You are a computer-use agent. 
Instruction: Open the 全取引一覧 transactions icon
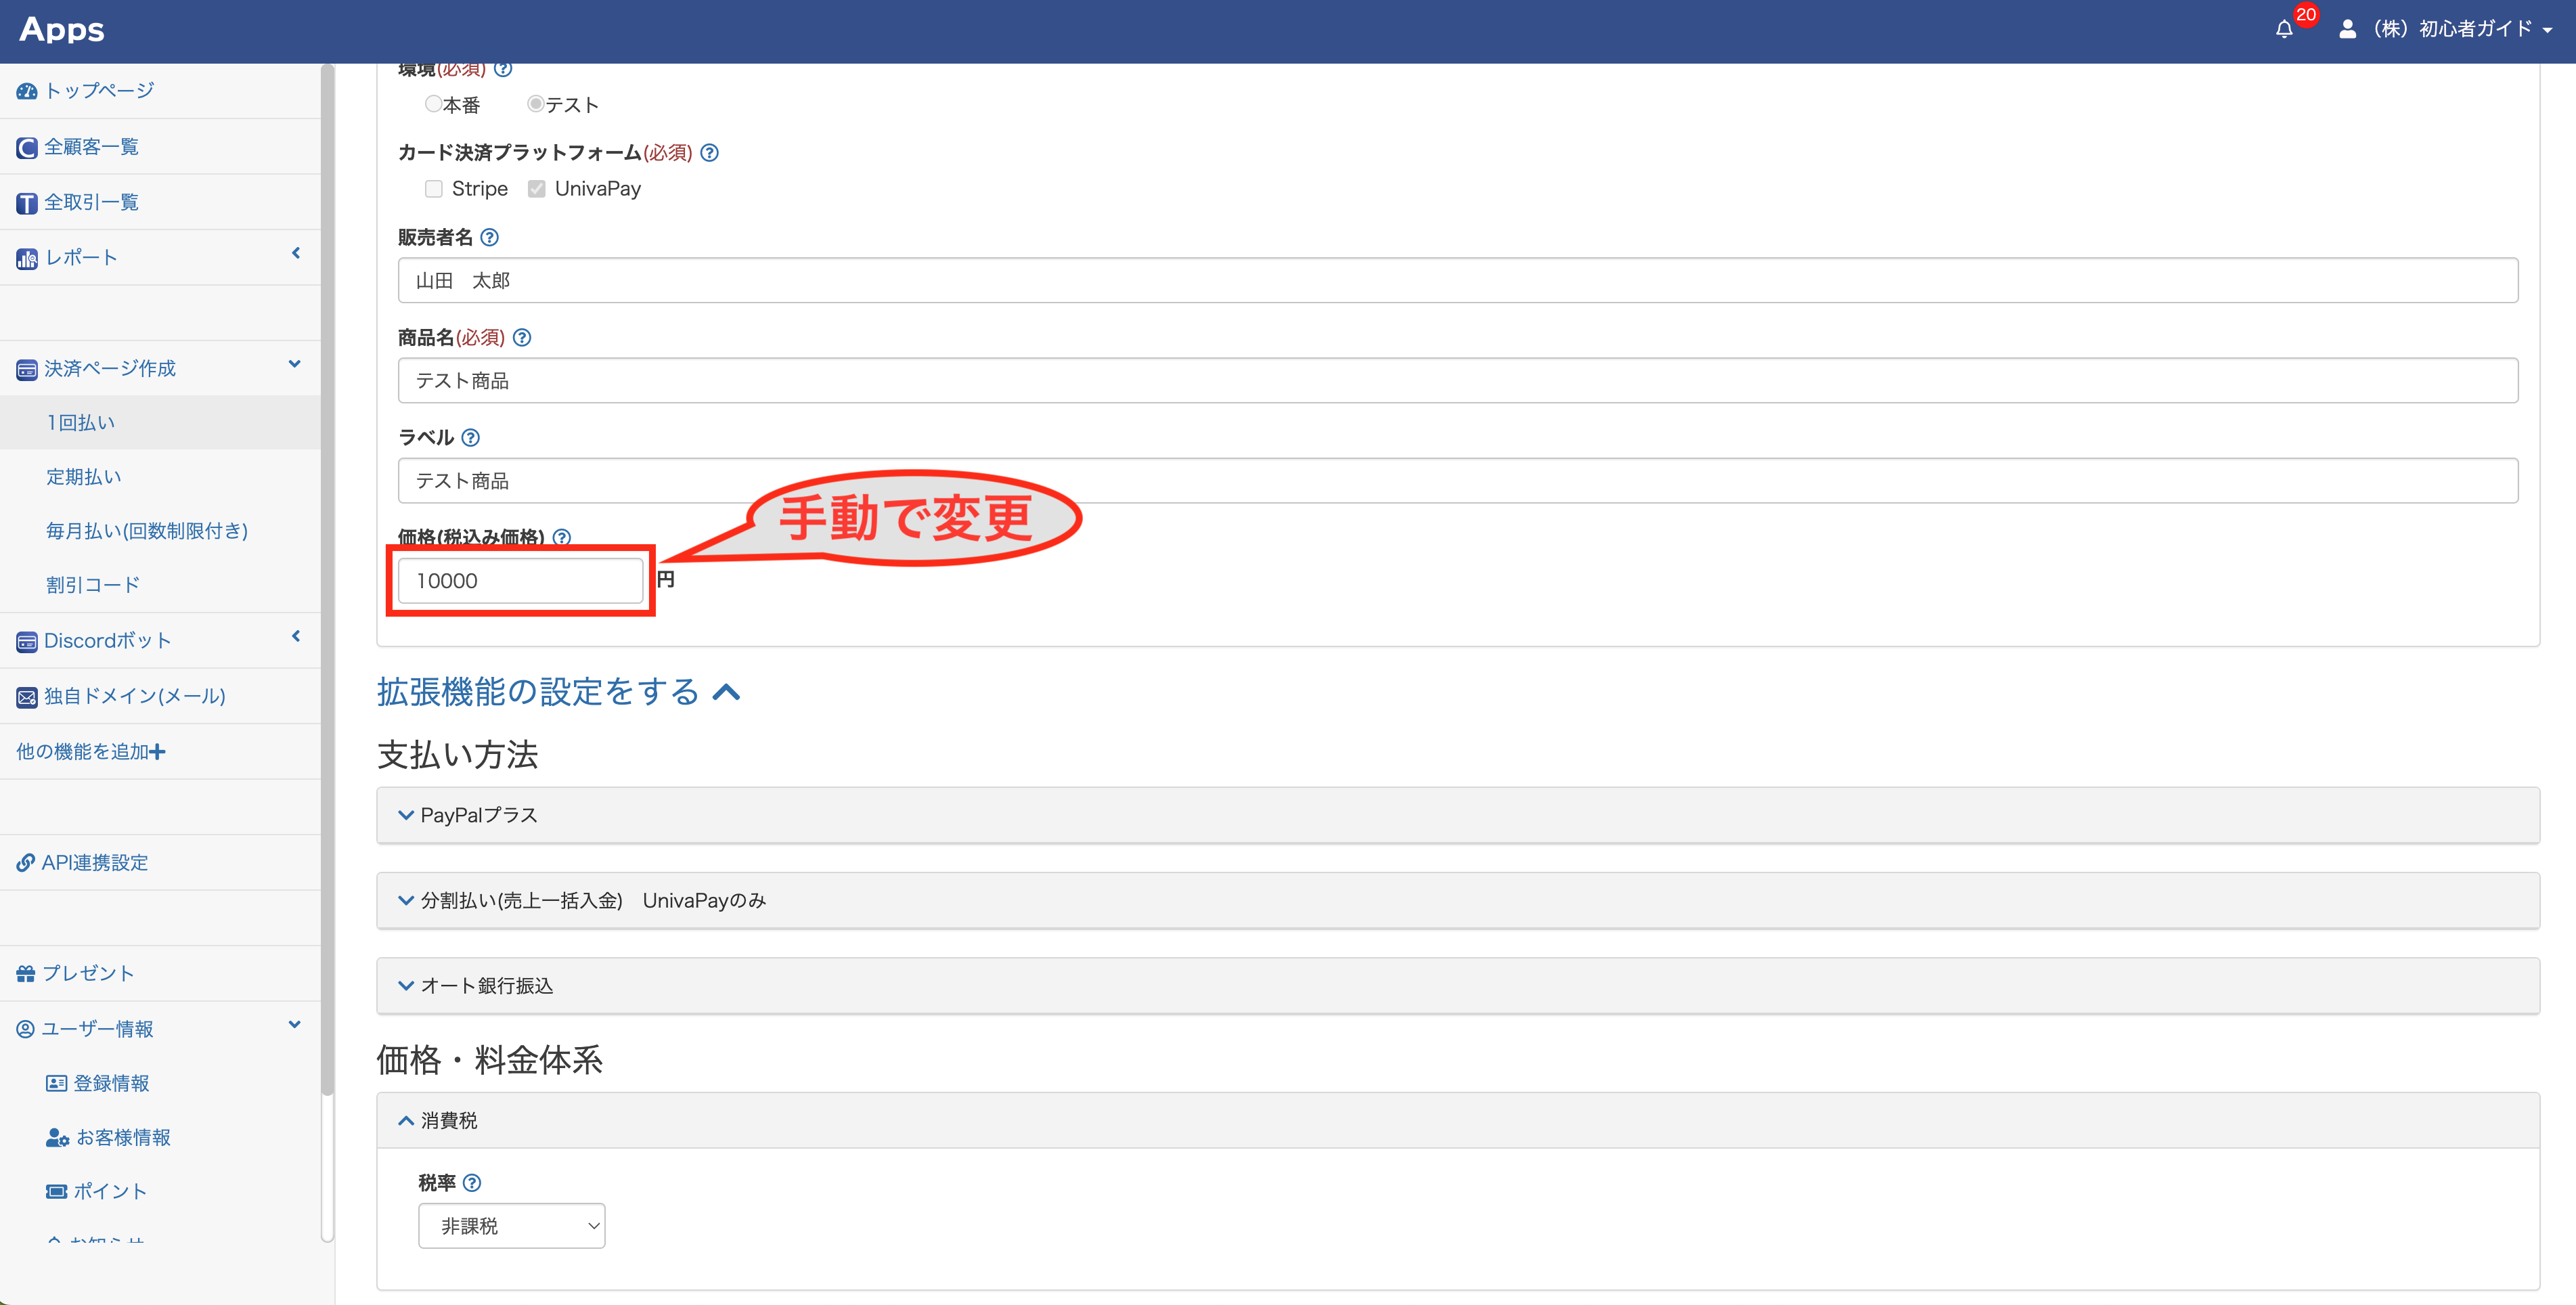coord(26,202)
